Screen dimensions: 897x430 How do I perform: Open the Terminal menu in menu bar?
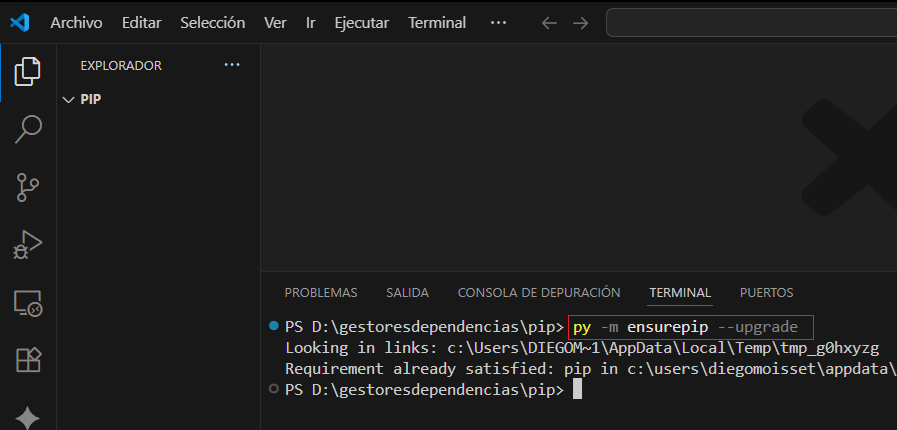[437, 22]
